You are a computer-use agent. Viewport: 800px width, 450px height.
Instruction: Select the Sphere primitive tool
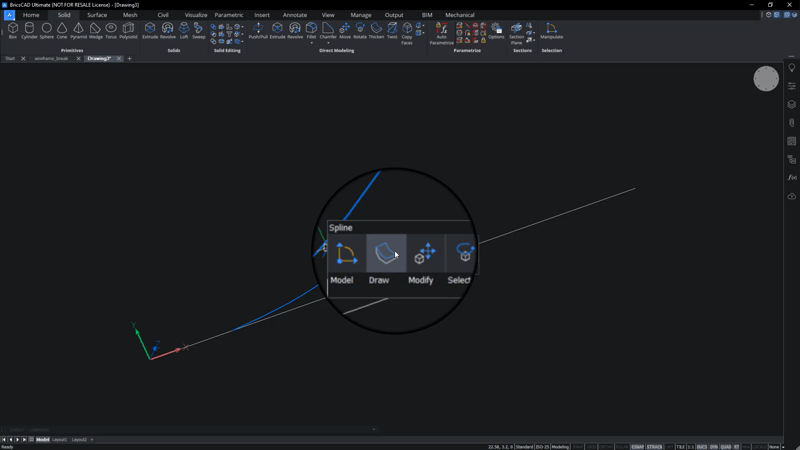click(x=46, y=30)
